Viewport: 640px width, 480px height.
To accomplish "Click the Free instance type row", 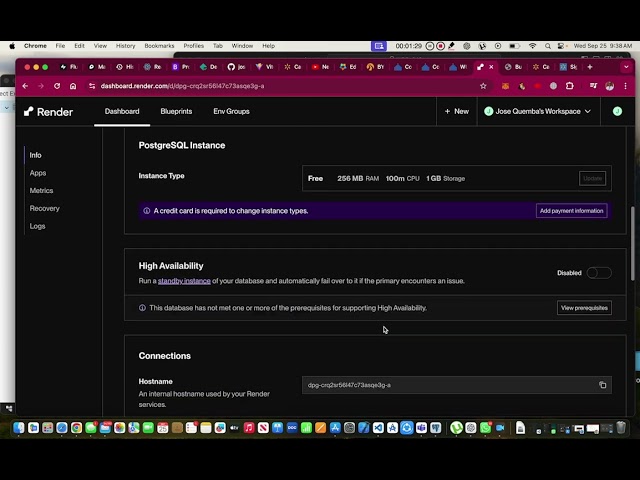I will 457,178.
